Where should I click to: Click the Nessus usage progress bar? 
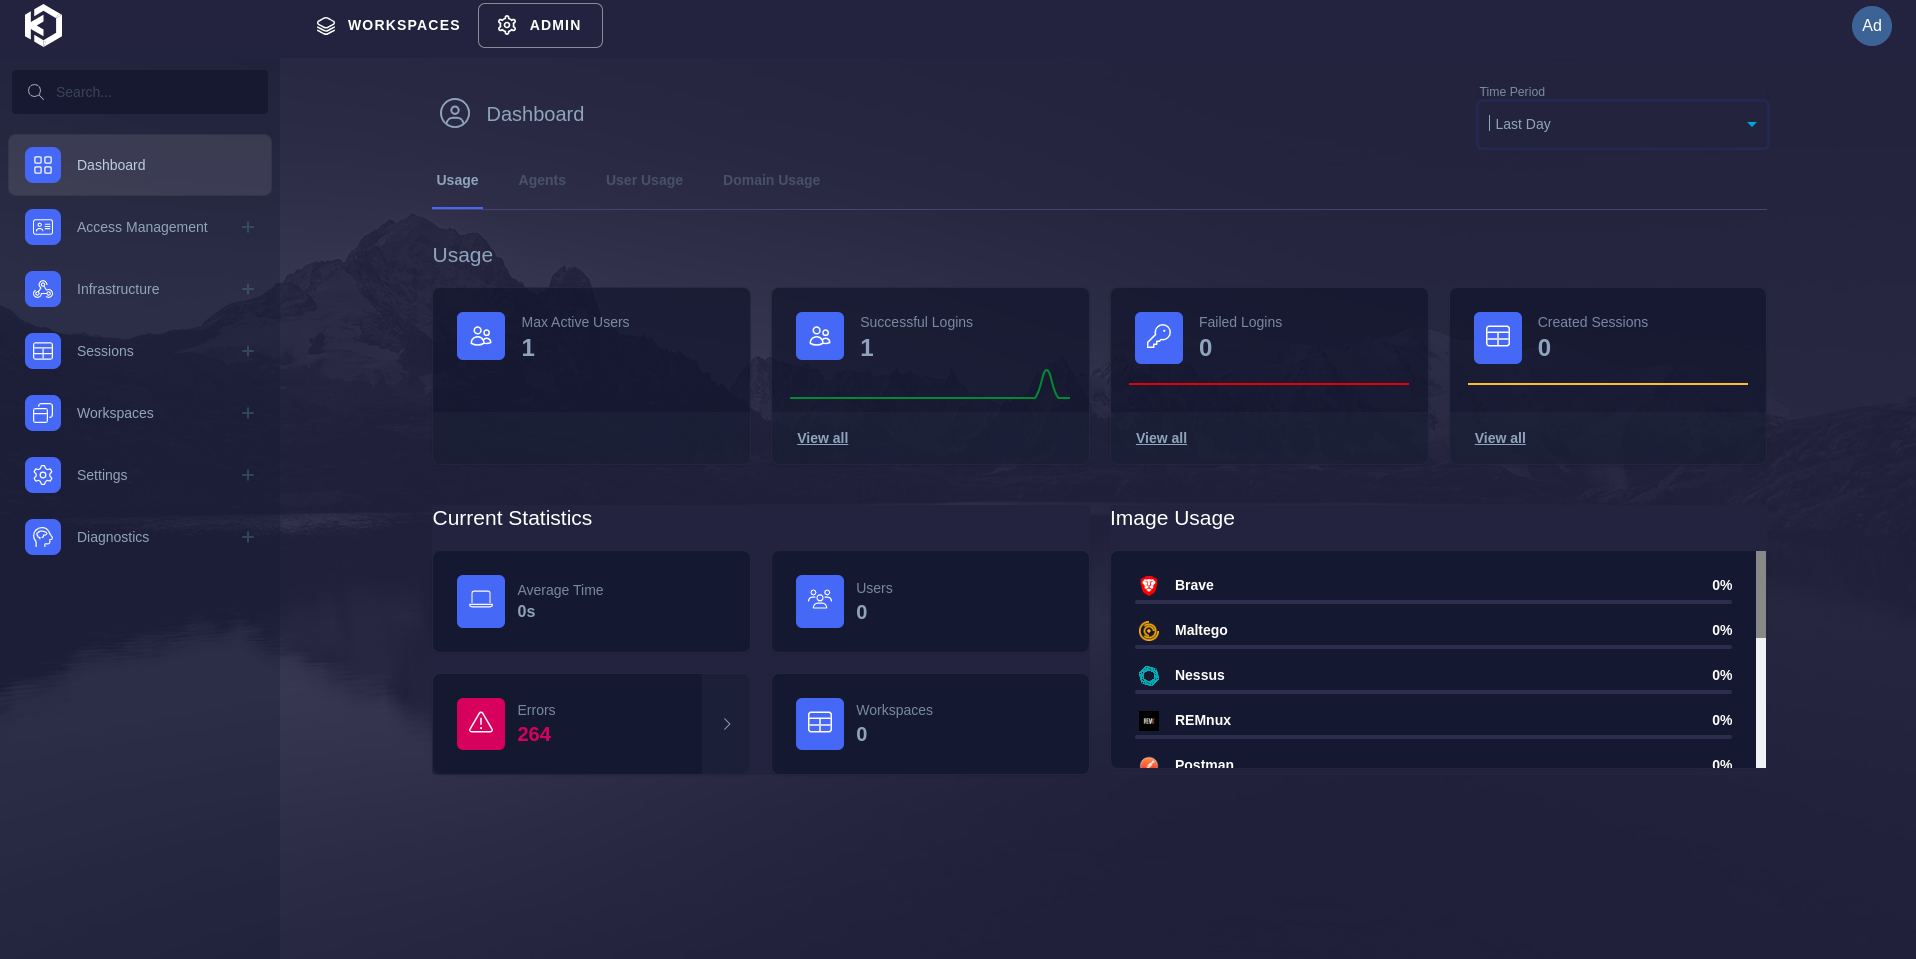click(1433, 692)
